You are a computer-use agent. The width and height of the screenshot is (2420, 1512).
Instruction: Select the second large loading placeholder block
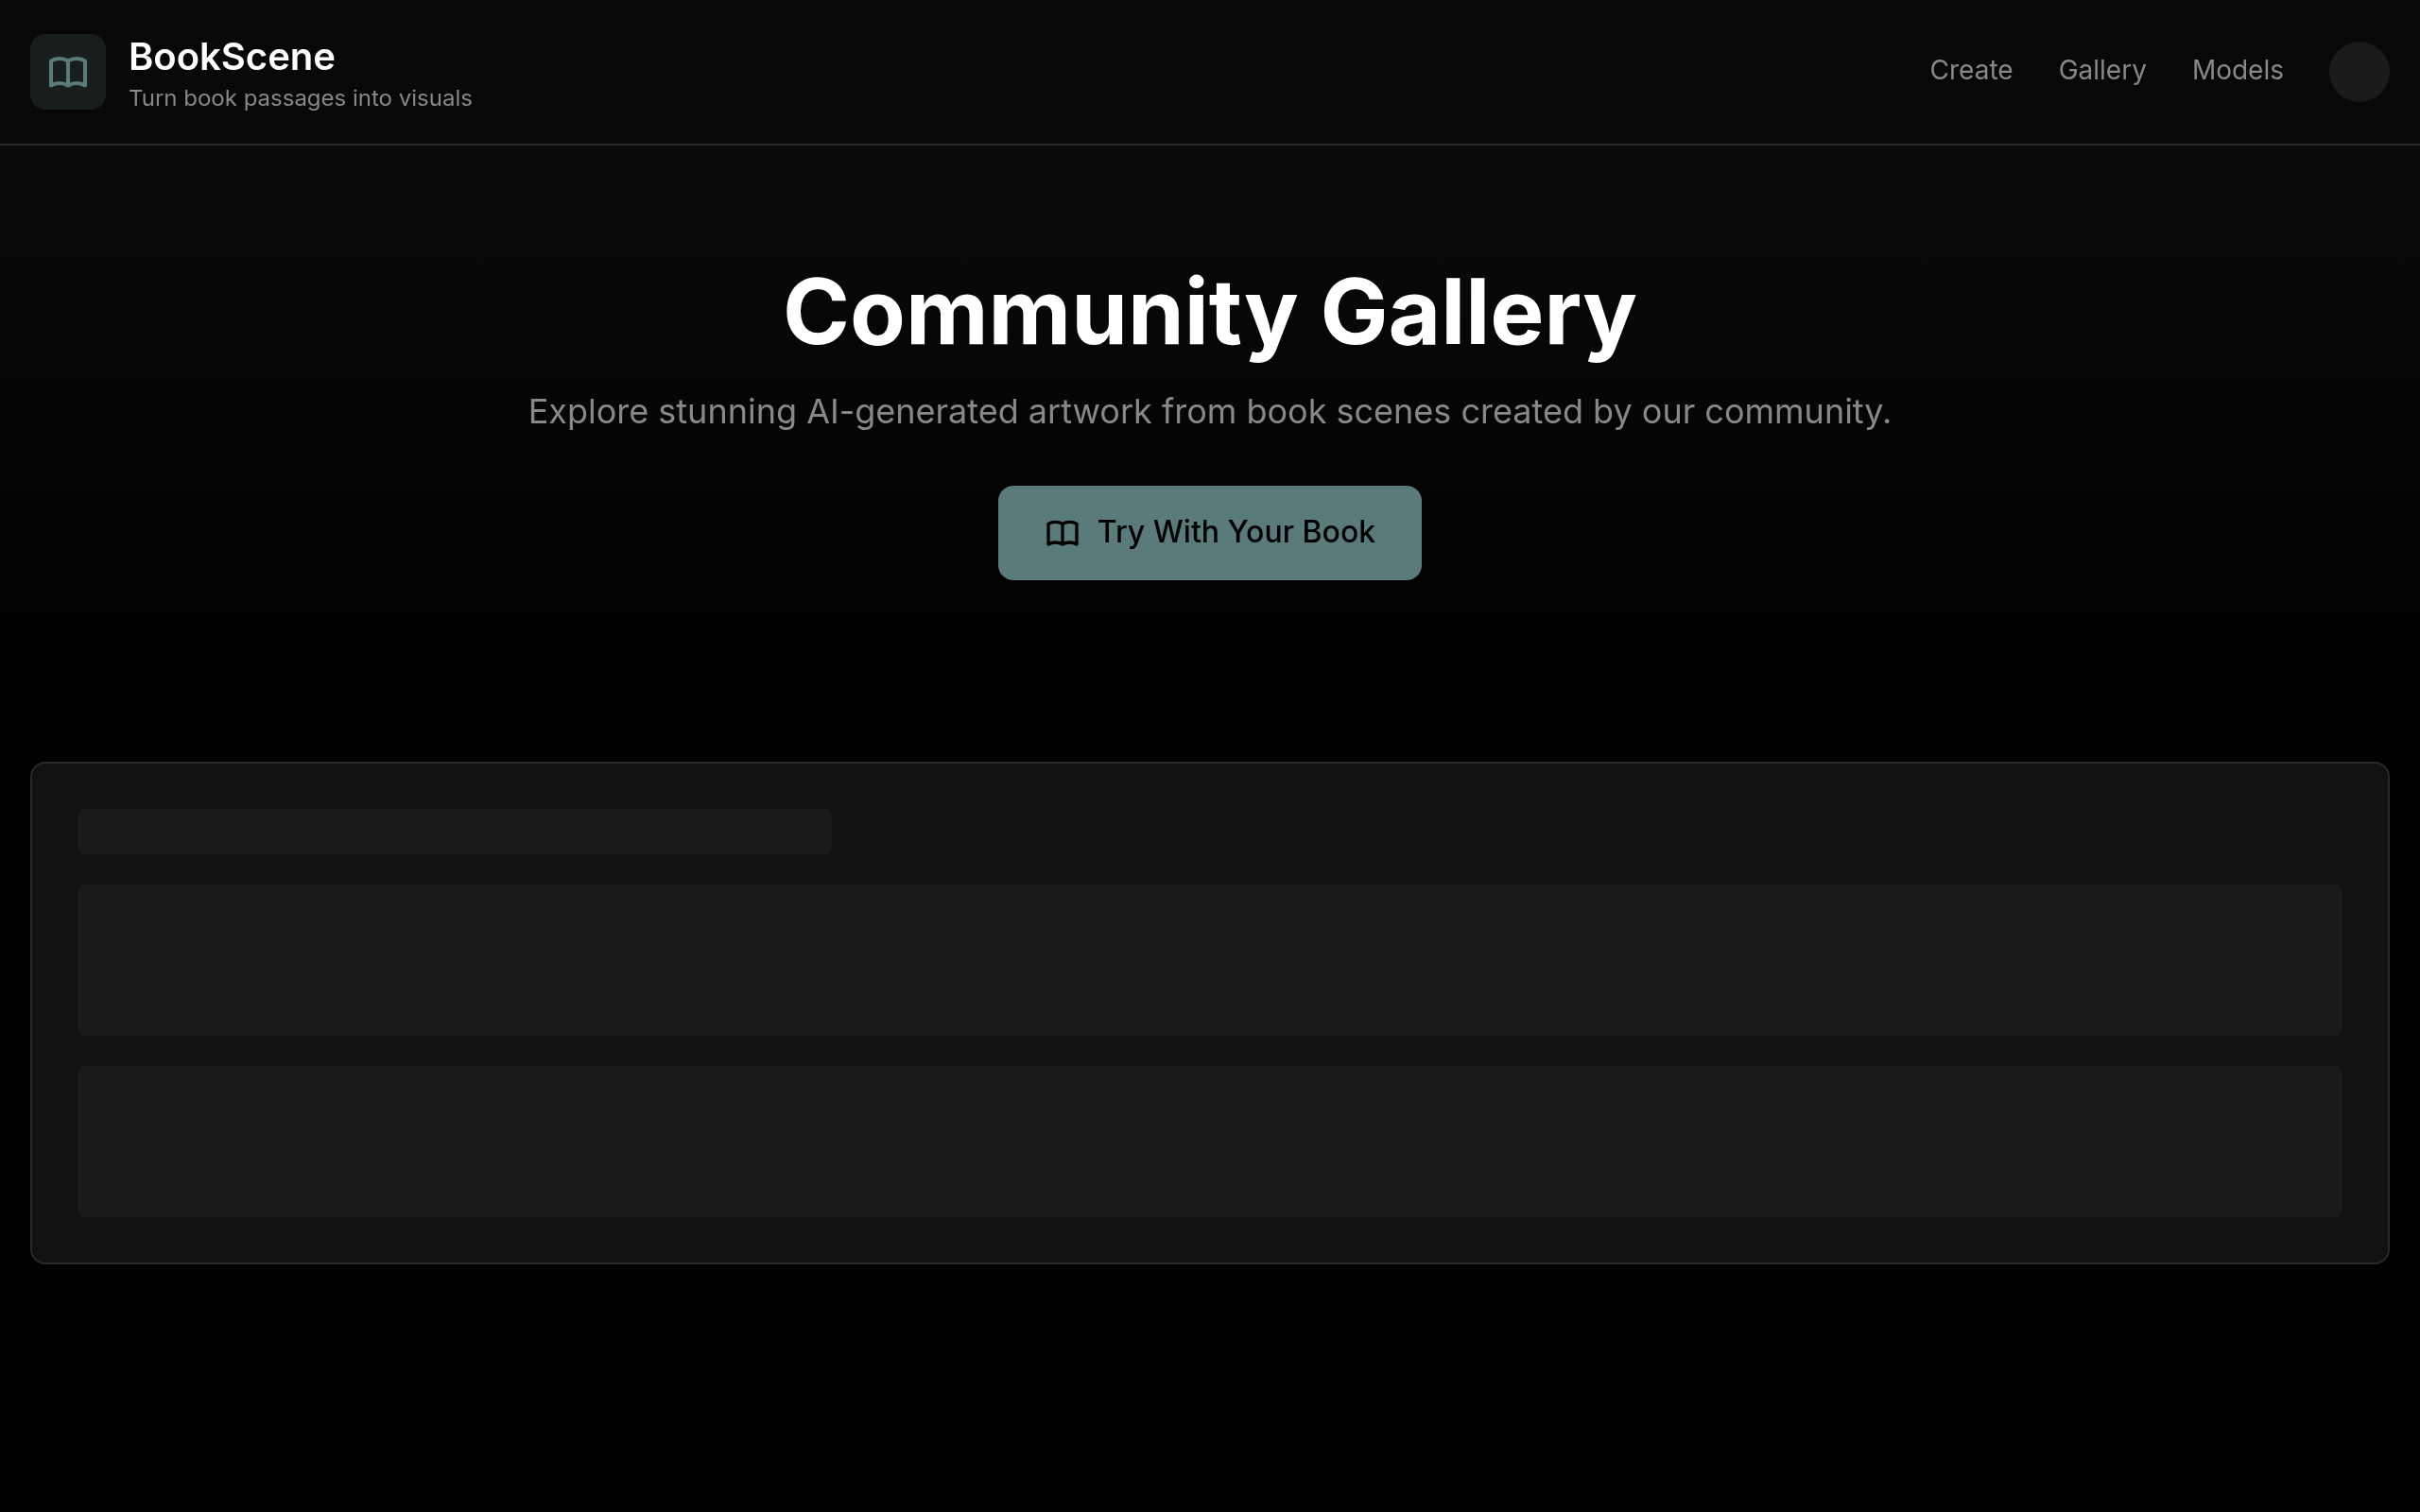(1209, 1141)
